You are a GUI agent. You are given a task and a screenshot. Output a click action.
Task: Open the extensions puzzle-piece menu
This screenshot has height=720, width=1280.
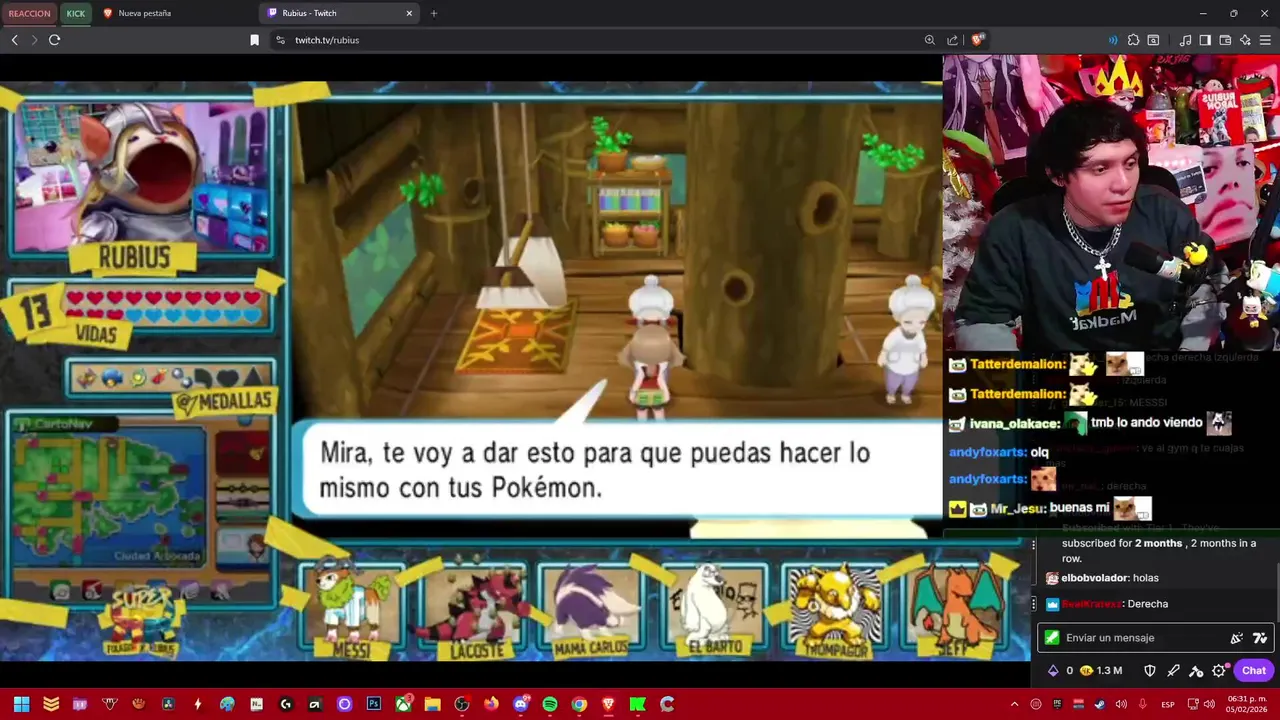pyautogui.click(x=1133, y=40)
